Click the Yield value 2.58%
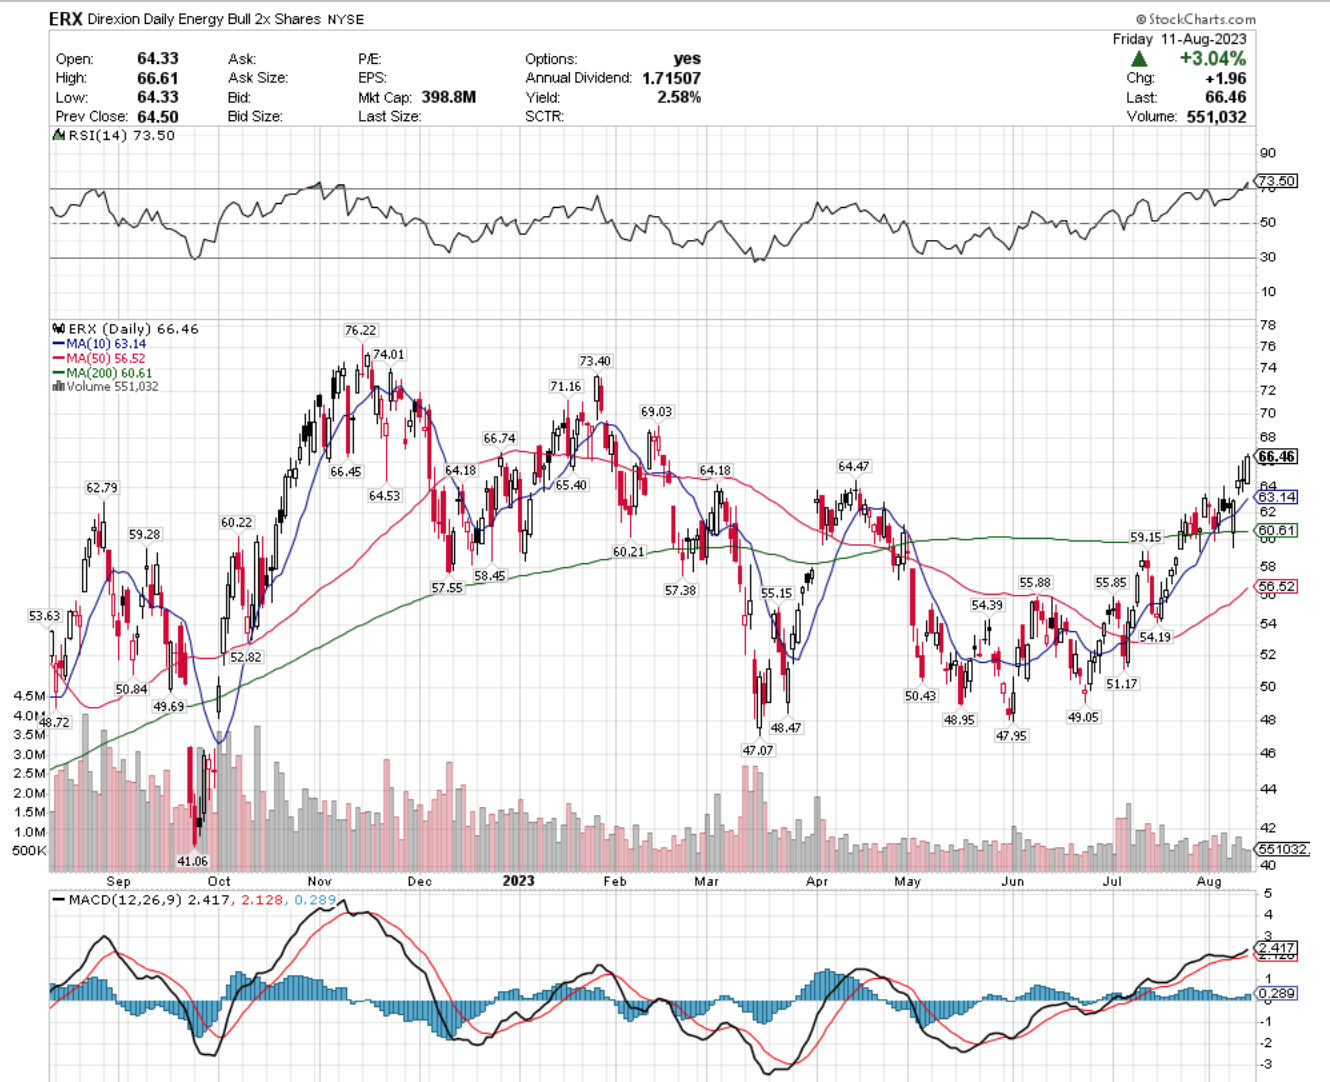 (679, 97)
